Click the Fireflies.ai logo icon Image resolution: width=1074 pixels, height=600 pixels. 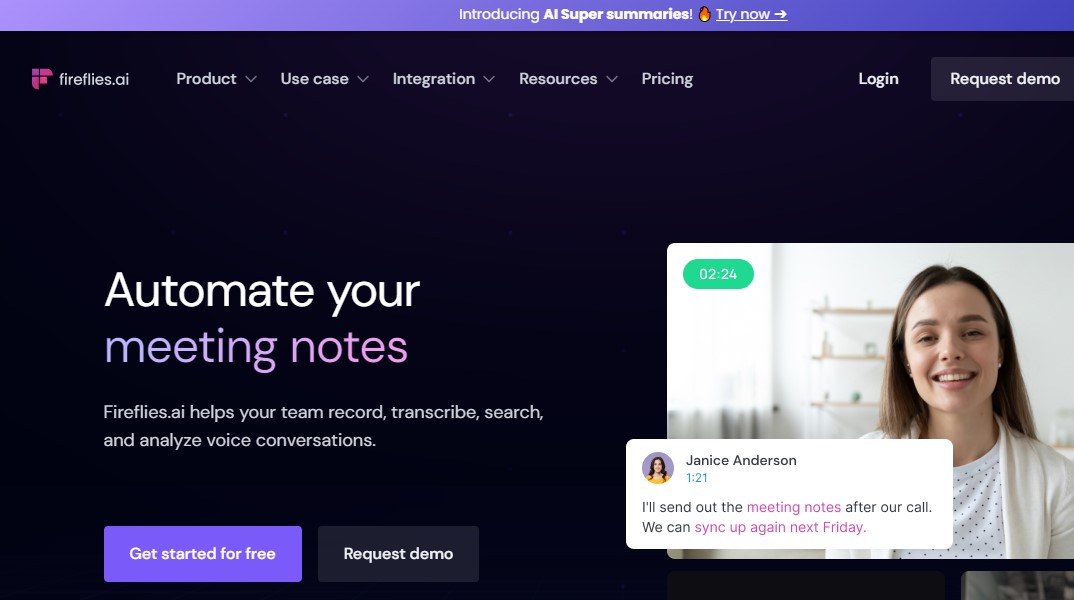pyautogui.click(x=41, y=79)
